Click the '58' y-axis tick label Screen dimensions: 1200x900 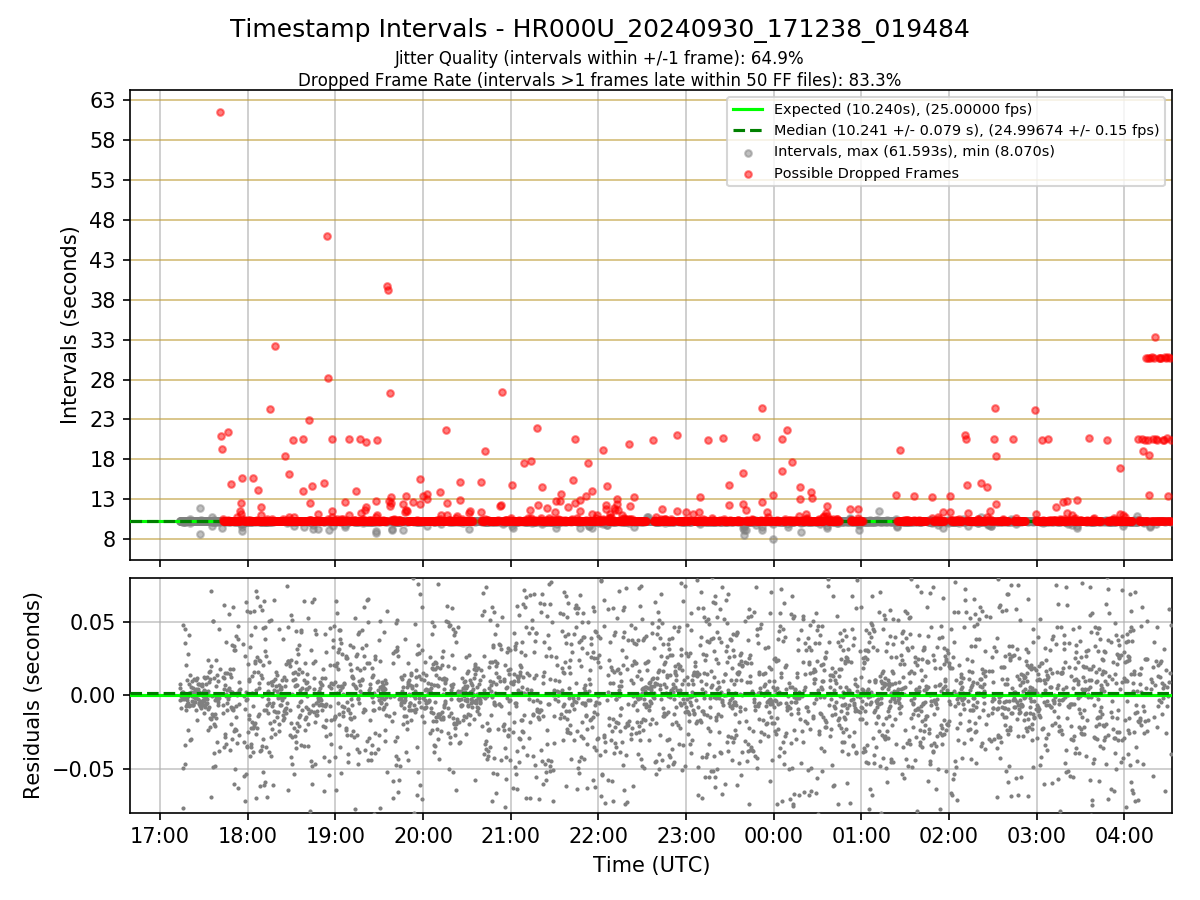click(x=104, y=140)
